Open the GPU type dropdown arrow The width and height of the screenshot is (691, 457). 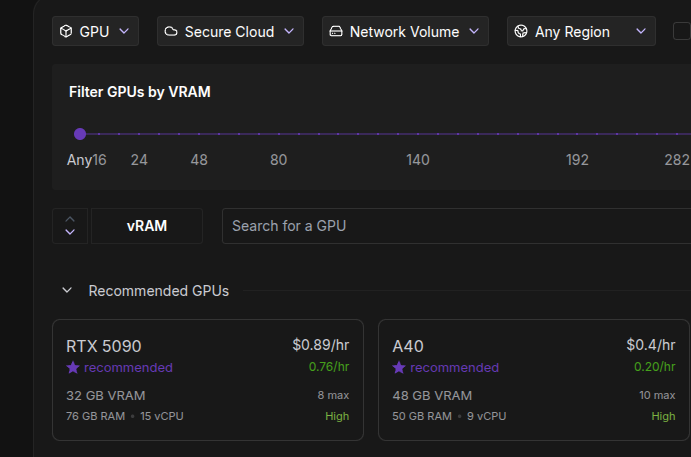click(x=124, y=32)
